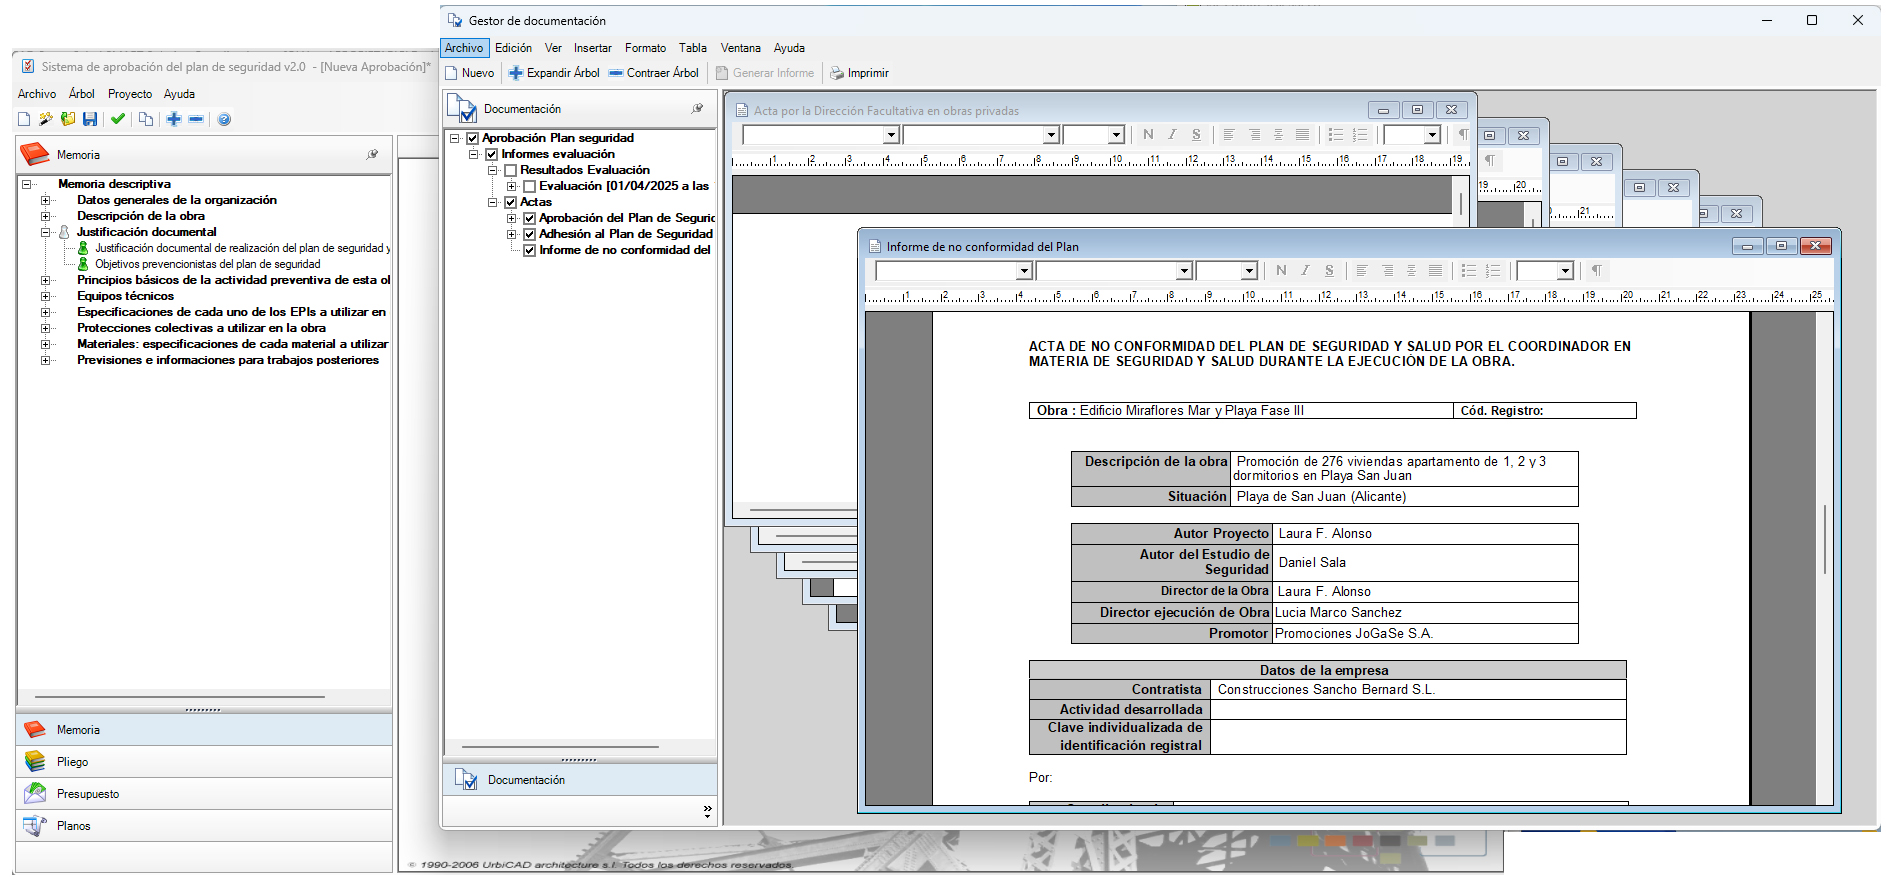Click Contraer Árbol button

(x=654, y=73)
